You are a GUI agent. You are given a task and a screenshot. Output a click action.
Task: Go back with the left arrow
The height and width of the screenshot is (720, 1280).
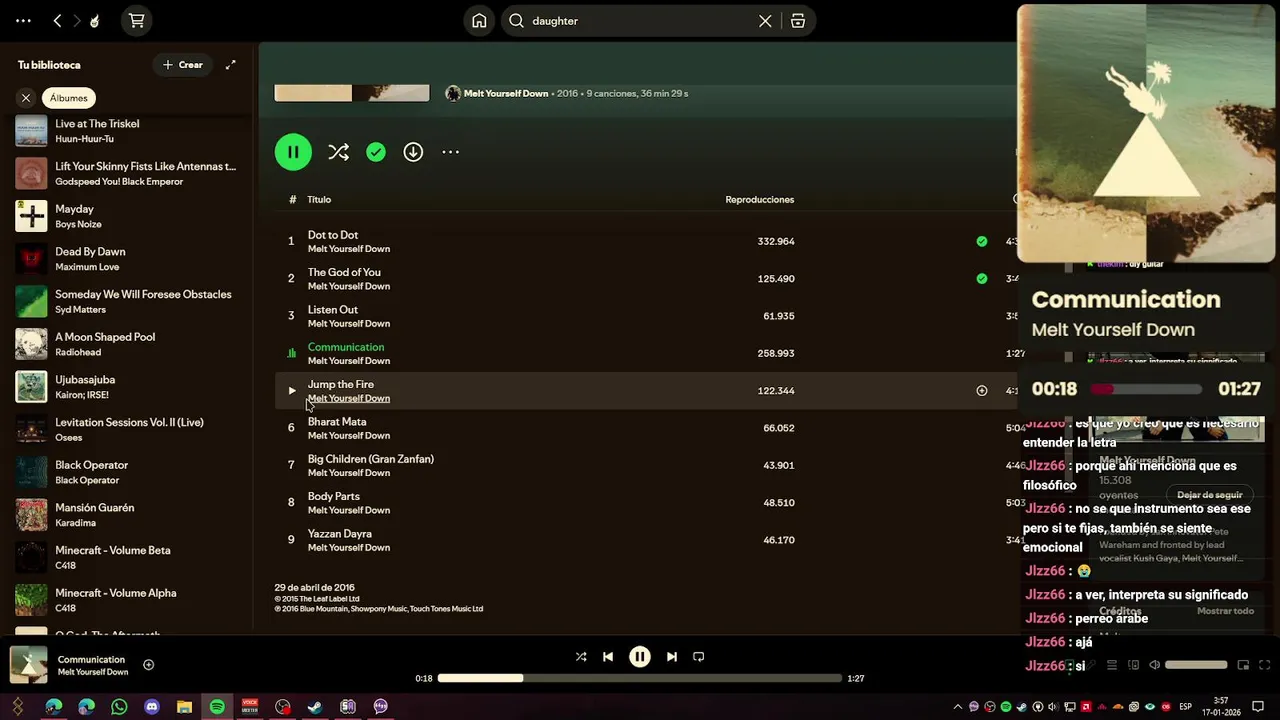pyautogui.click(x=57, y=21)
